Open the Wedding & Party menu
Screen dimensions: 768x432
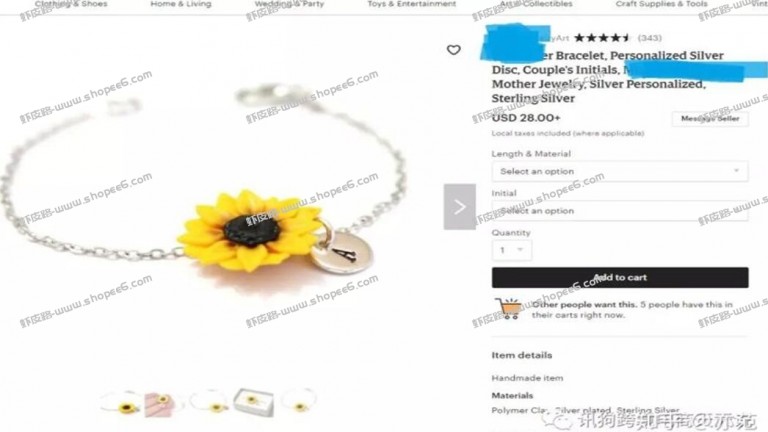tap(289, 4)
